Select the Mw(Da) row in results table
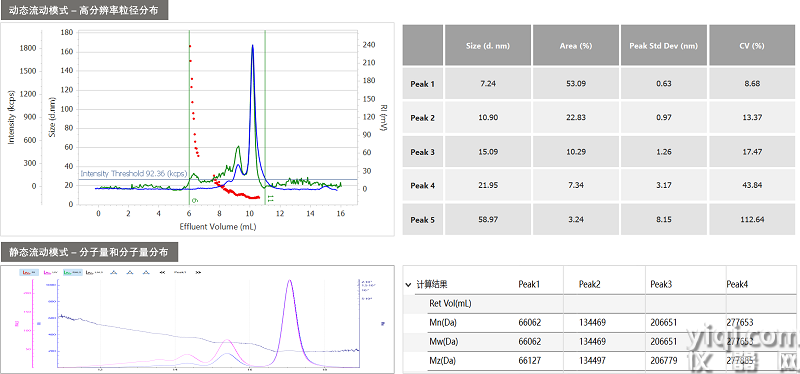 point(601,341)
